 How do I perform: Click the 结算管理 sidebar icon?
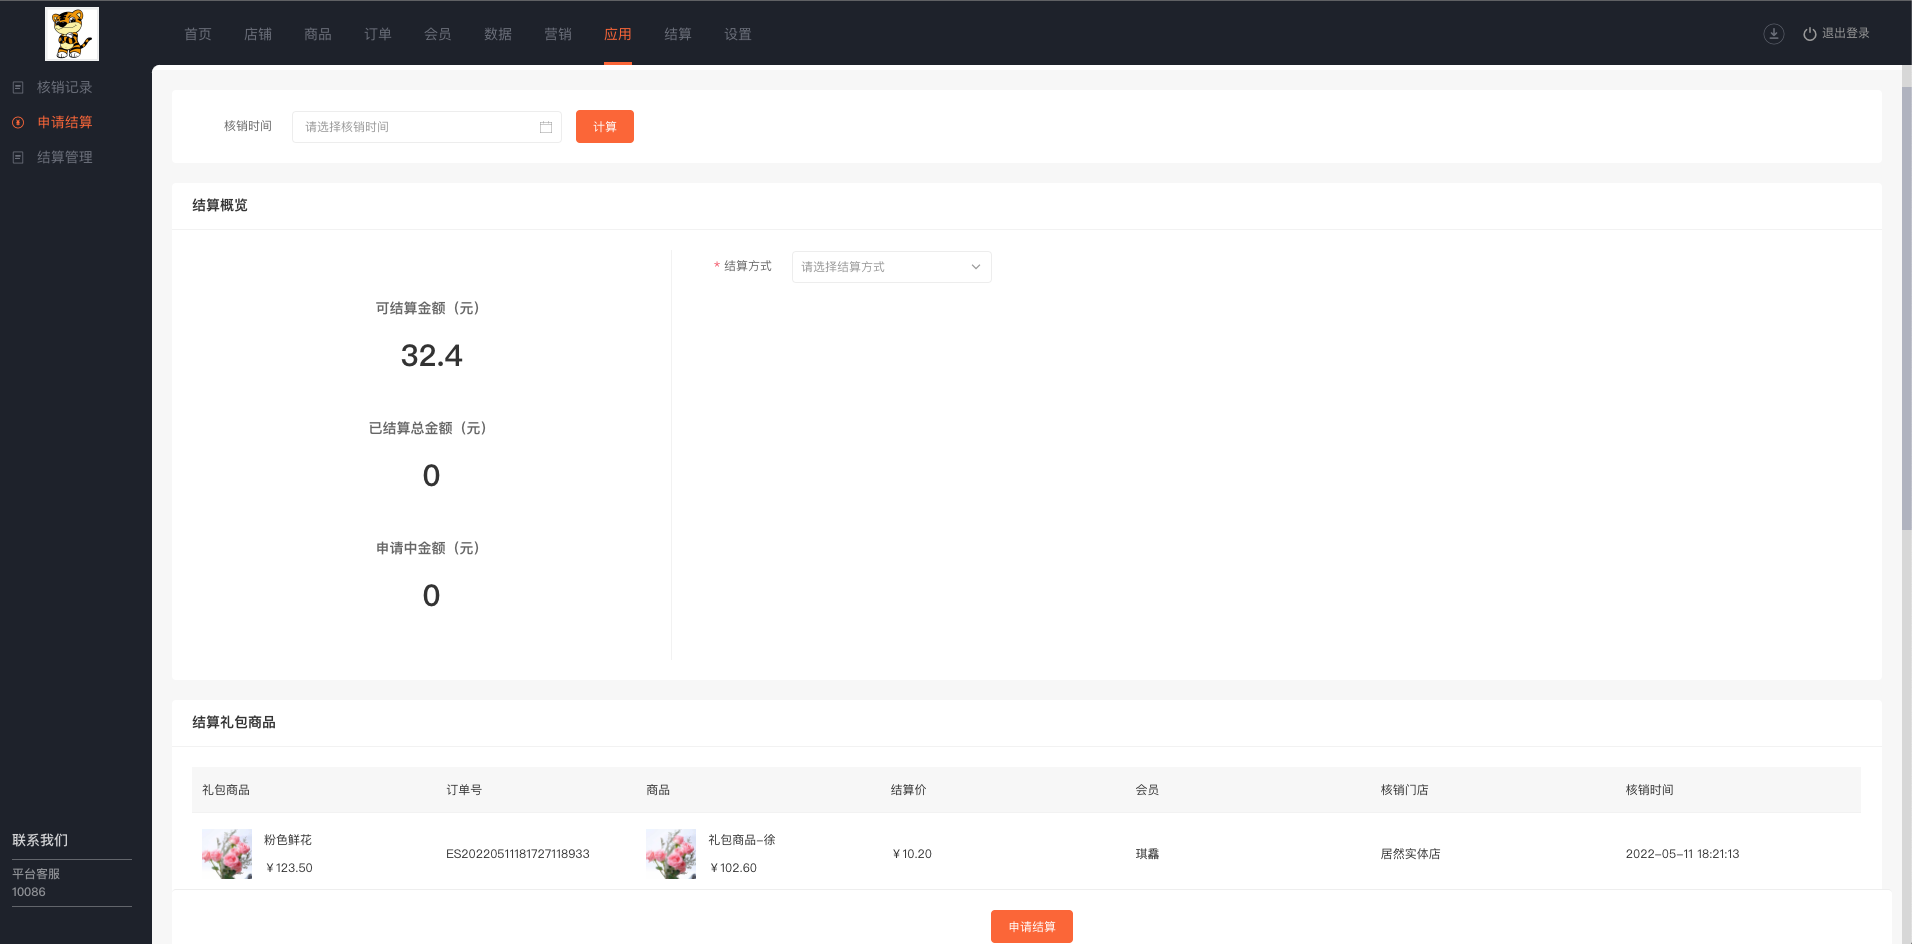click(x=18, y=157)
